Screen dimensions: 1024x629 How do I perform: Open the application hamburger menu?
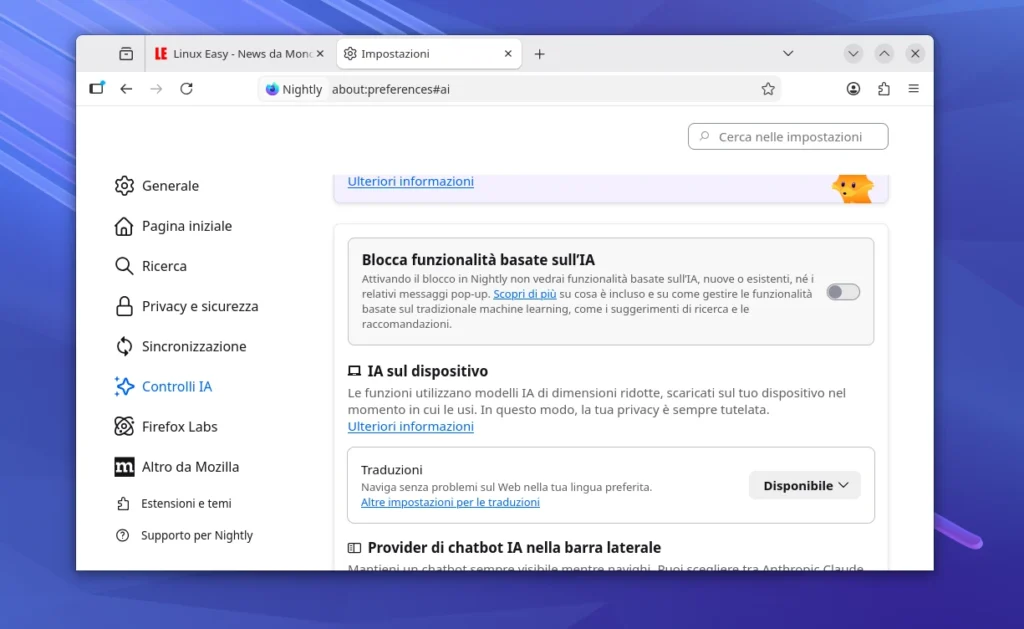point(913,88)
